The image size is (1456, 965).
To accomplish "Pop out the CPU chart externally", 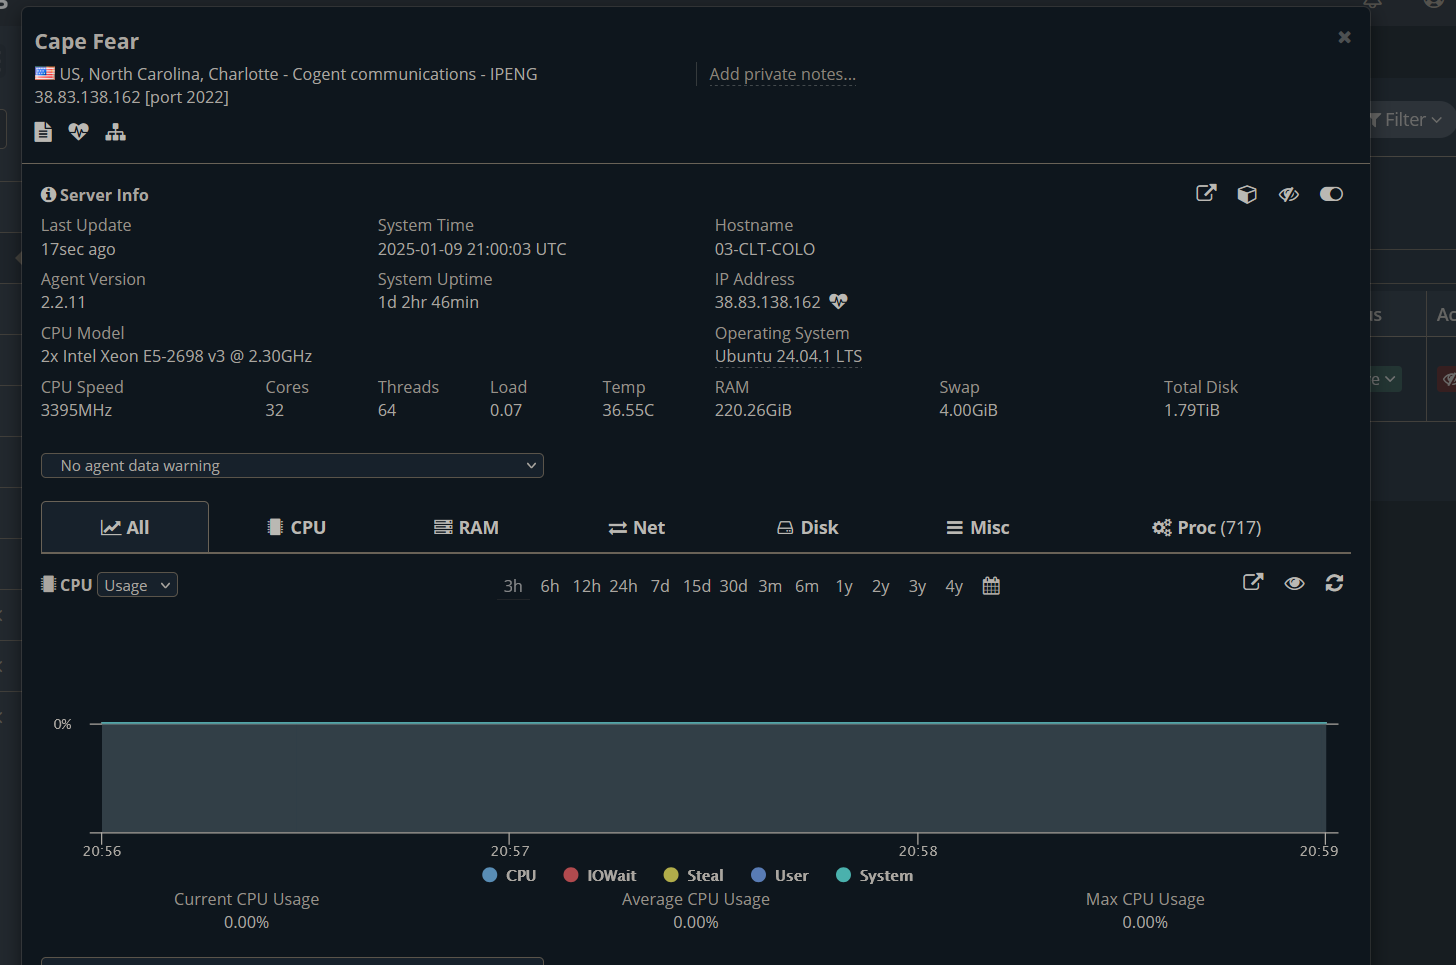I will [1253, 583].
